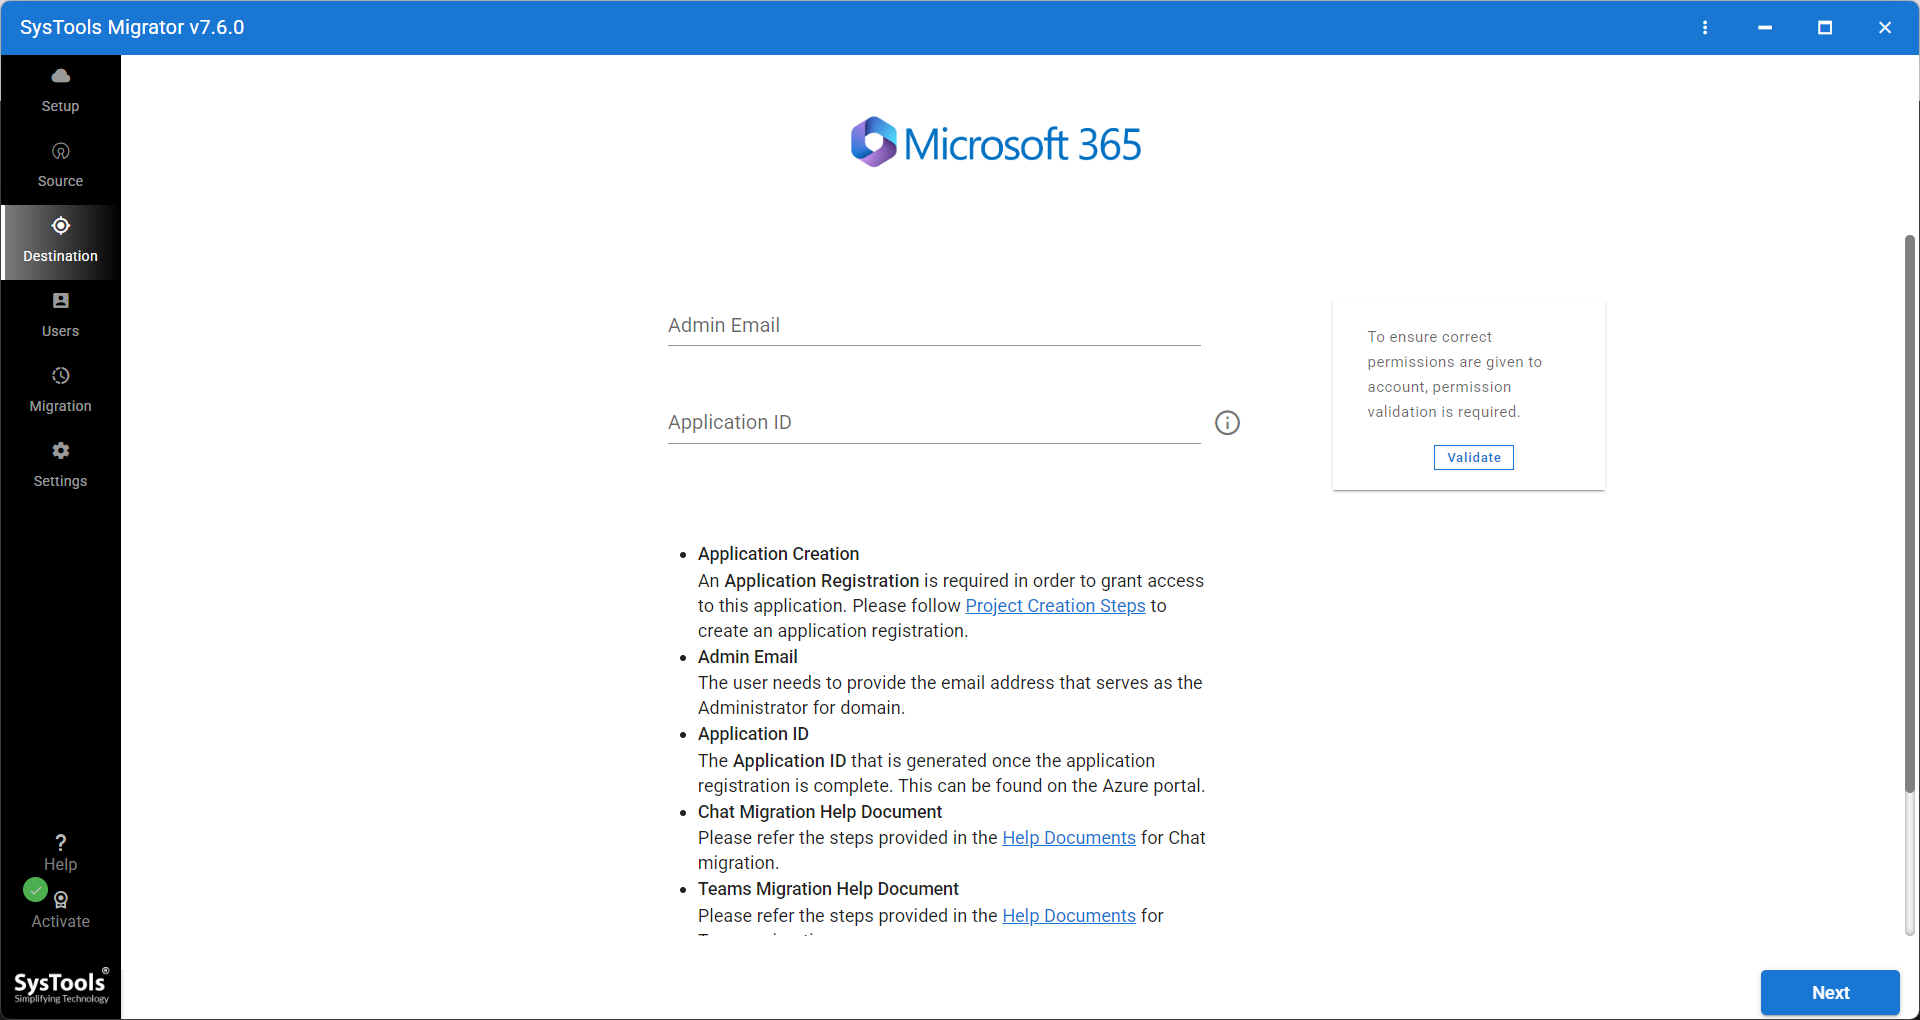Image resolution: width=1920 pixels, height=1020 pixels.
Task: Click the Microsoft 365 logo
Action: point(995,141)
